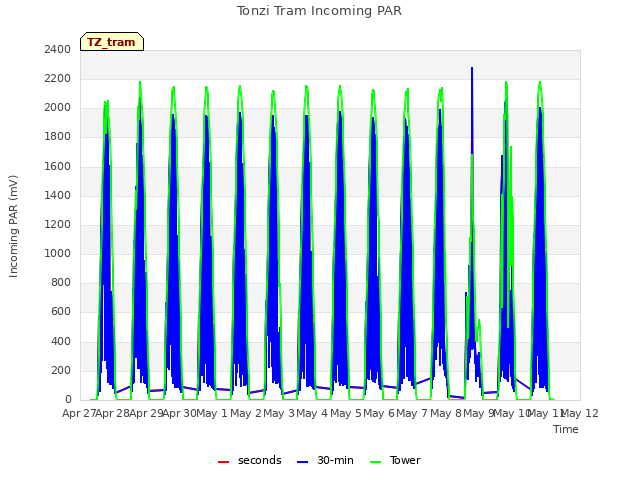Toggle the 'seconds' legend entry

tap(250, 460)
